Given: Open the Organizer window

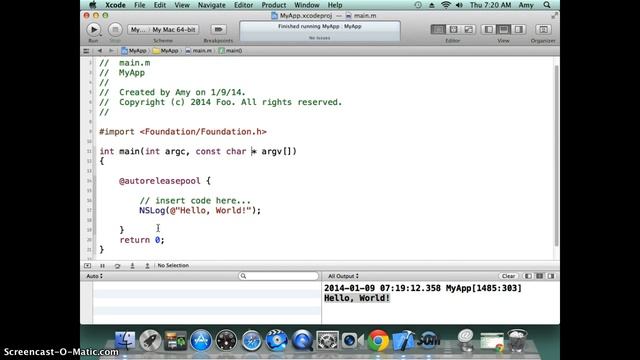Looking at the screenshot, I should (x=543, y=29).
